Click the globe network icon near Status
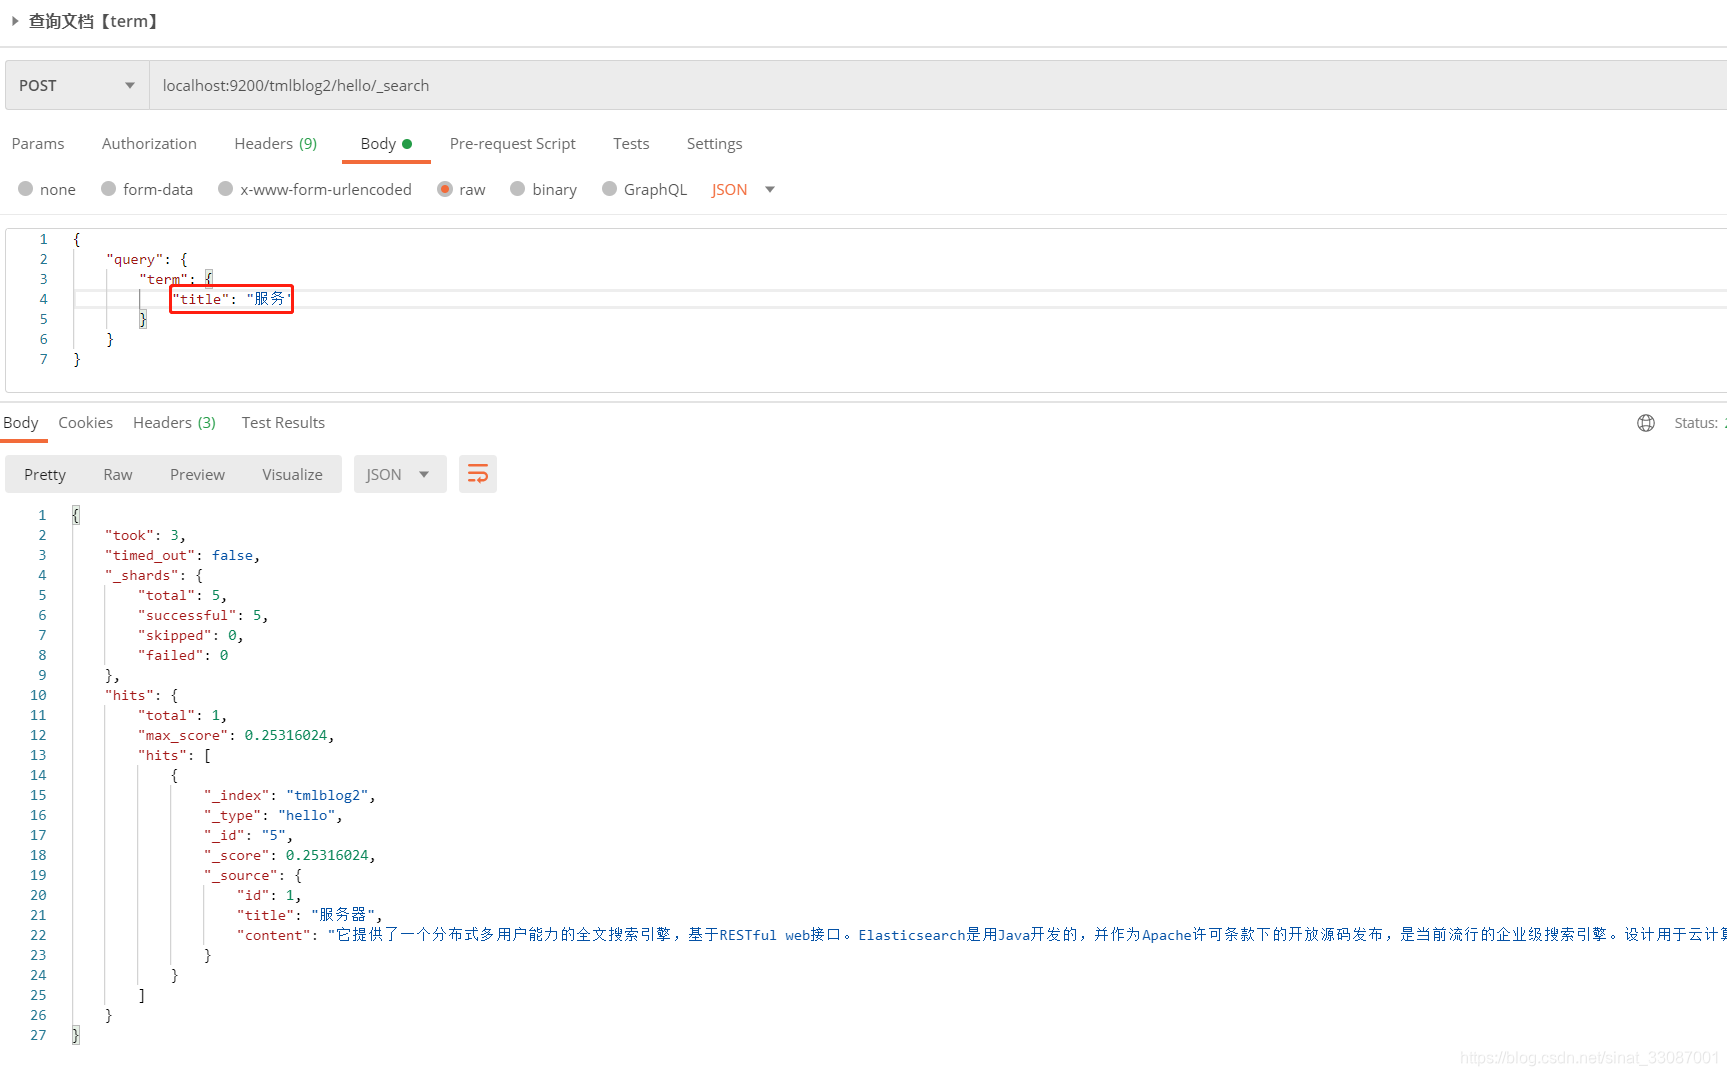 tap(1646, 423)
